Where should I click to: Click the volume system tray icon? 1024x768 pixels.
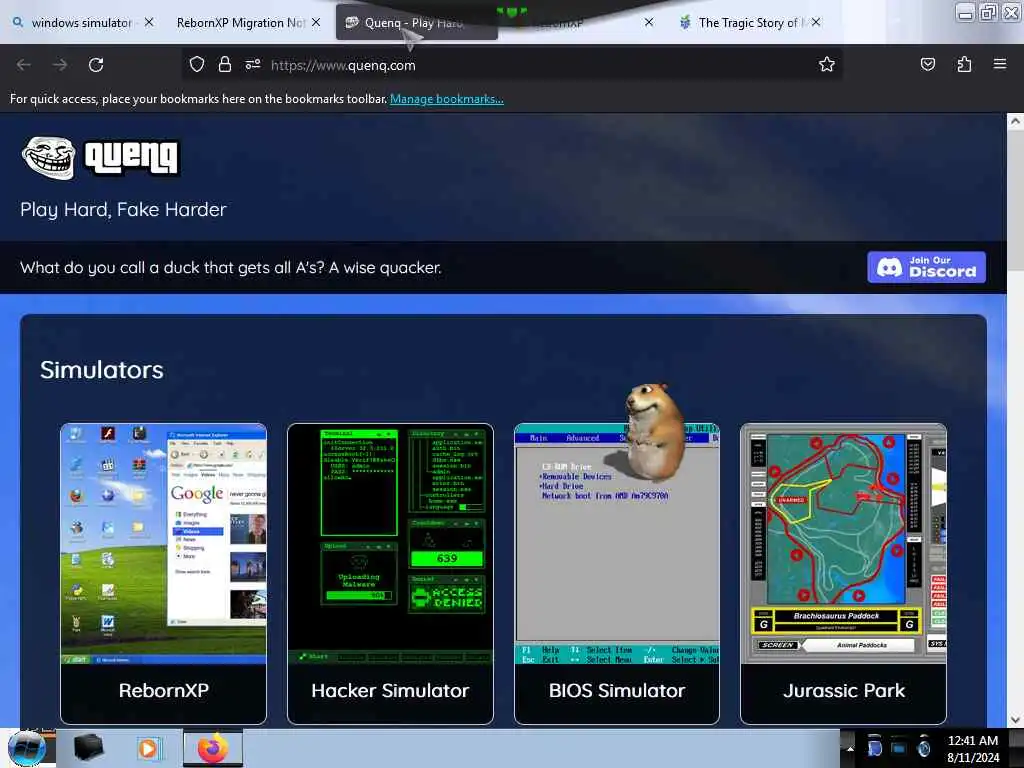[923, 748]
